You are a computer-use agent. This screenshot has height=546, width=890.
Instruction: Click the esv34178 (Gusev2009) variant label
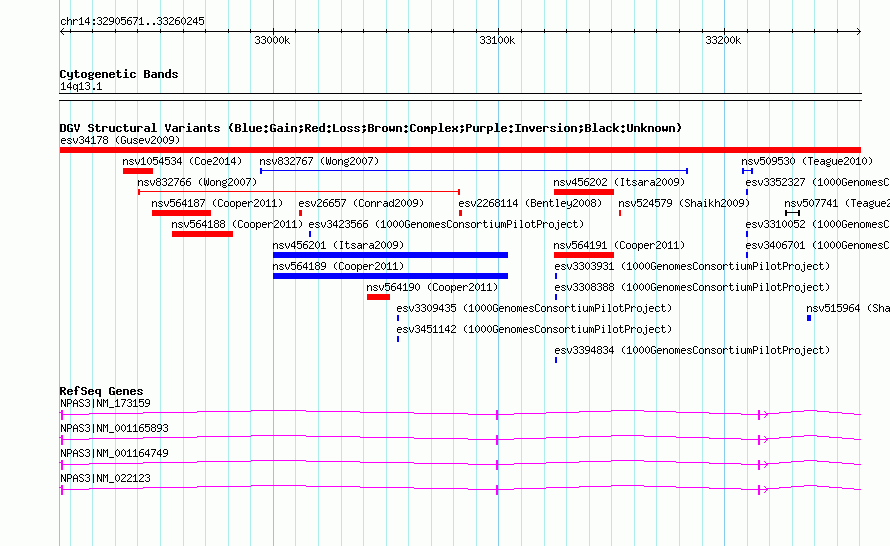point(120,140)
